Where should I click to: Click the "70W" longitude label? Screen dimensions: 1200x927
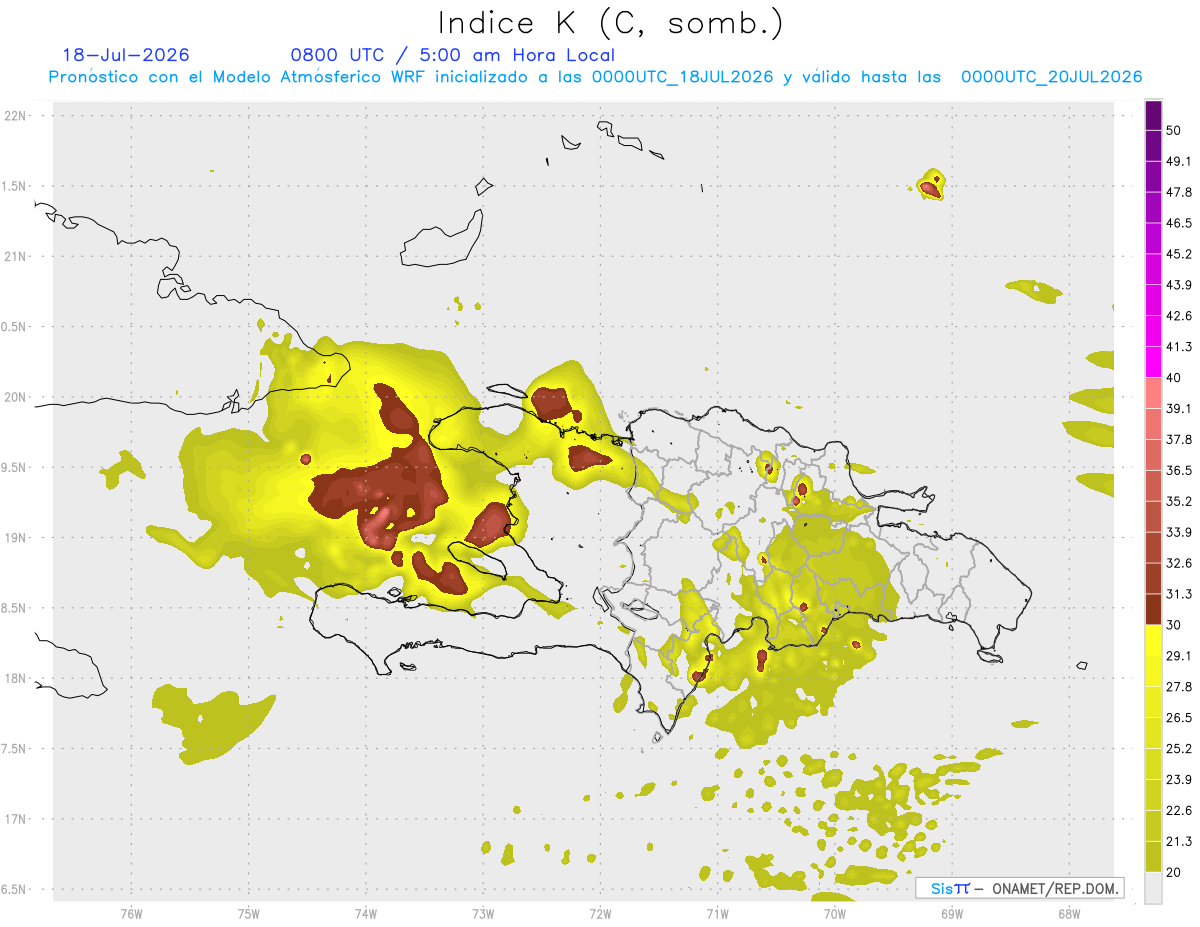point(834,913)
